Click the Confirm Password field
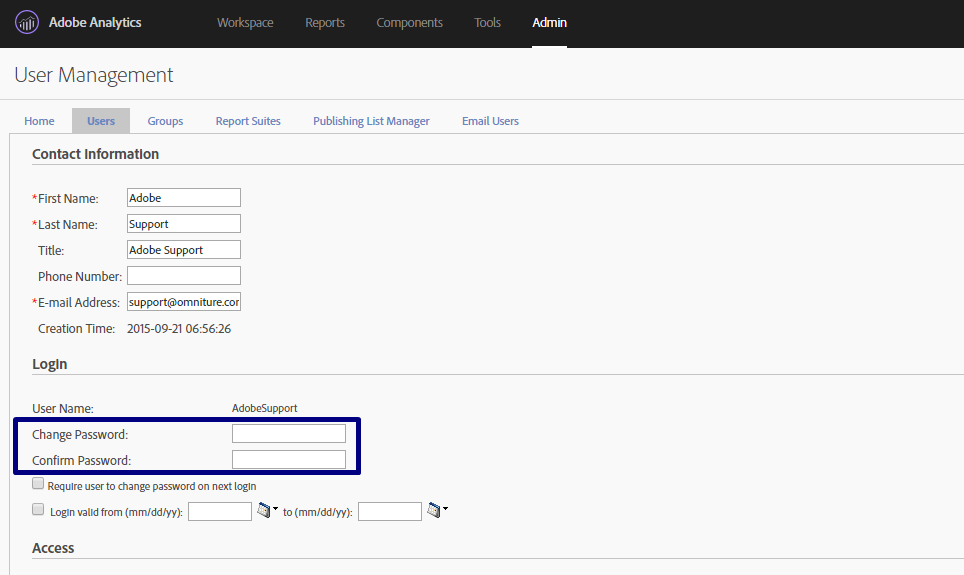 (289, 459)
